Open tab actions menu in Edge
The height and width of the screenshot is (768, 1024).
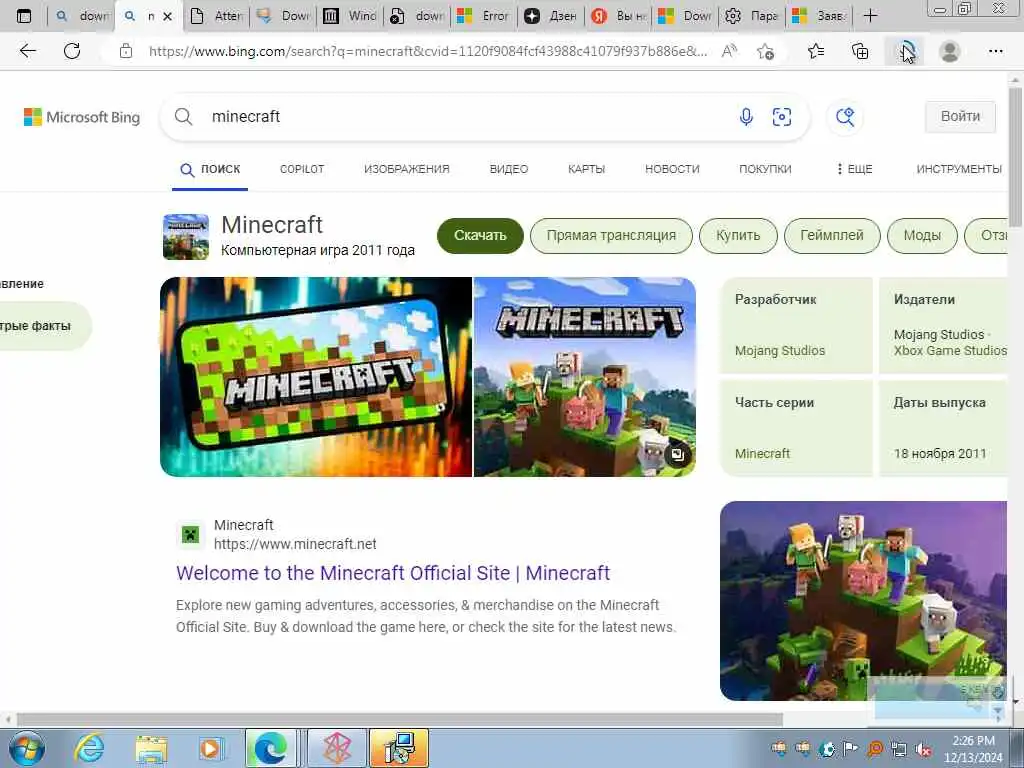tap(24, 16)
